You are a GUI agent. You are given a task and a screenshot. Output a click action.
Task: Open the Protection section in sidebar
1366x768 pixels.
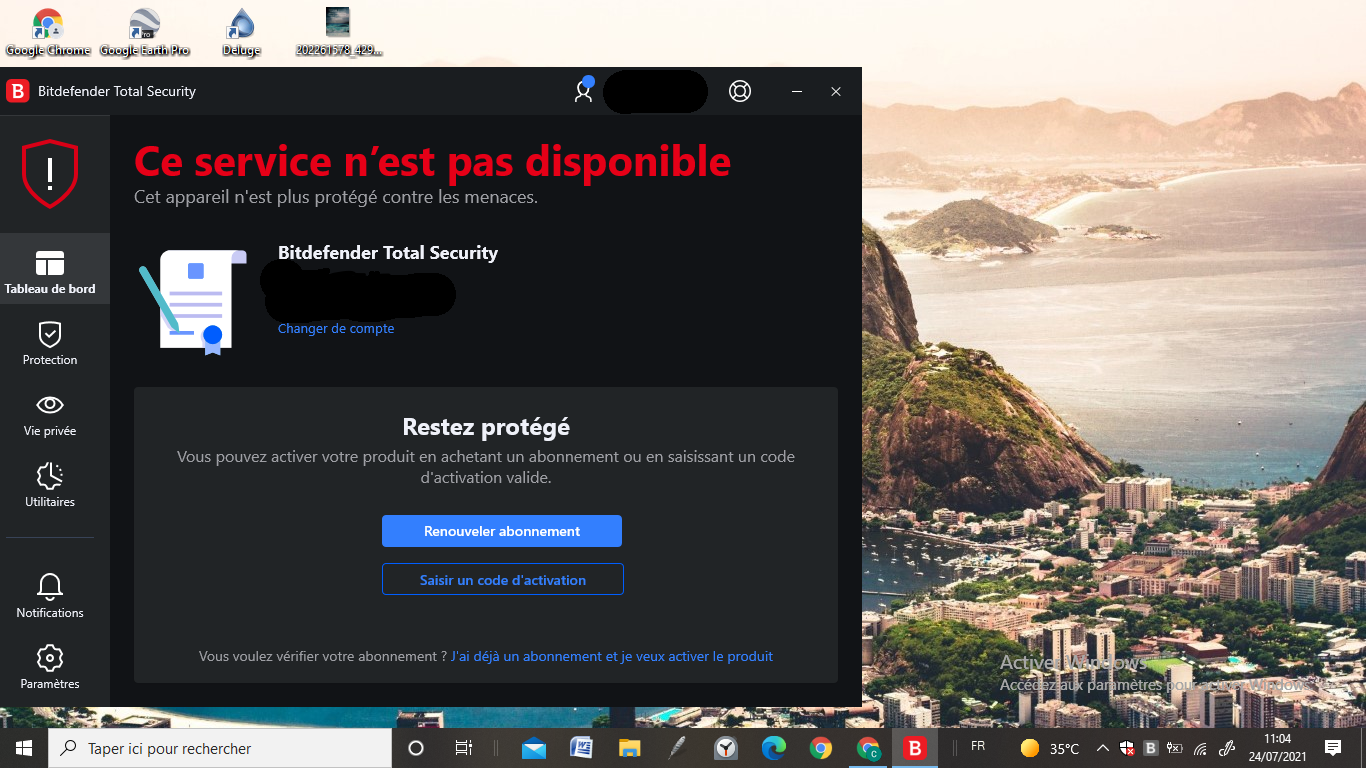50,343
